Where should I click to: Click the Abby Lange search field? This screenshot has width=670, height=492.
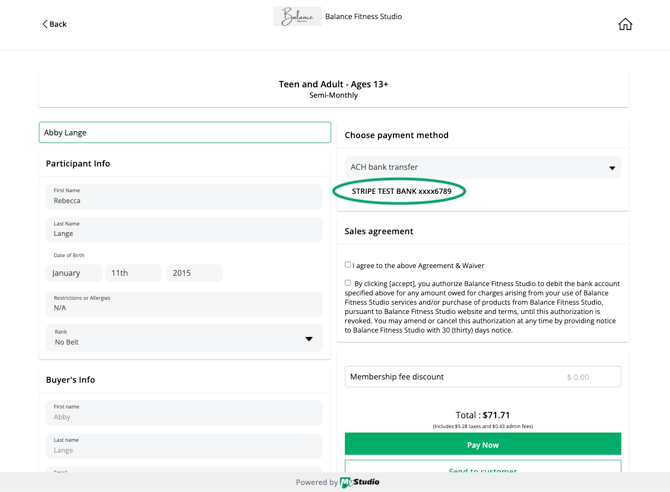[185, 132]
